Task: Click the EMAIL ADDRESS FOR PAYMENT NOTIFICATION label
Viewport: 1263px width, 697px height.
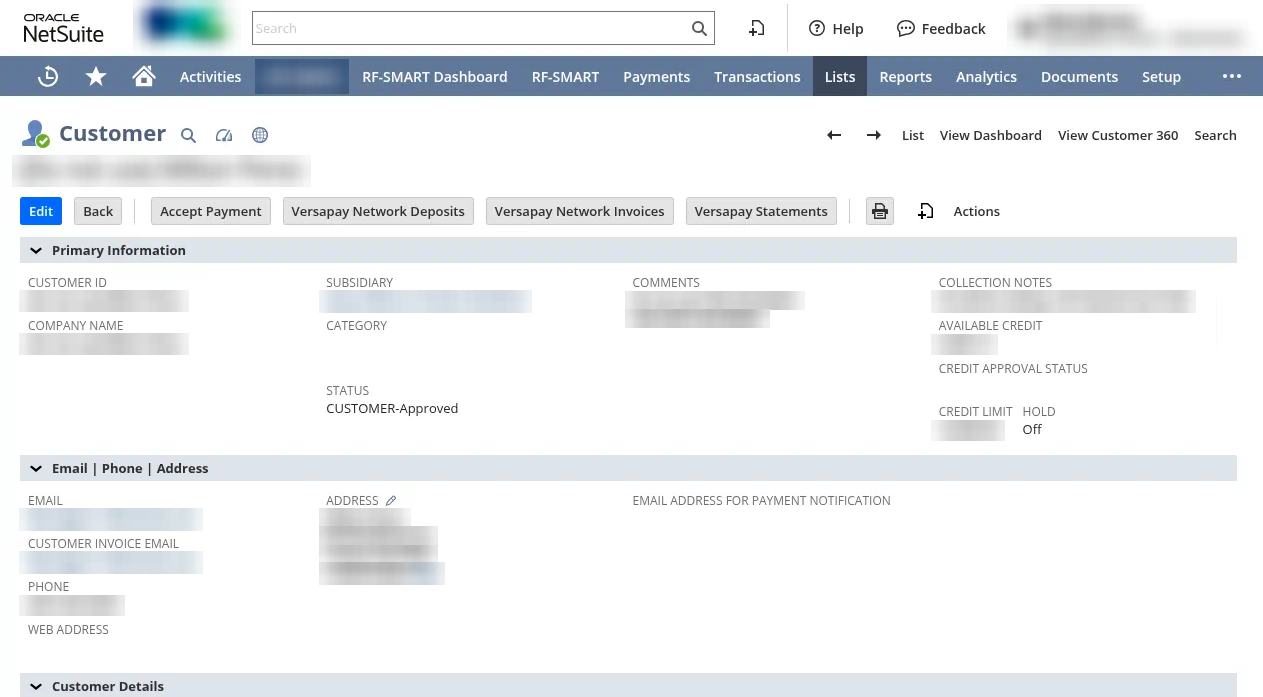Action: 761,500
